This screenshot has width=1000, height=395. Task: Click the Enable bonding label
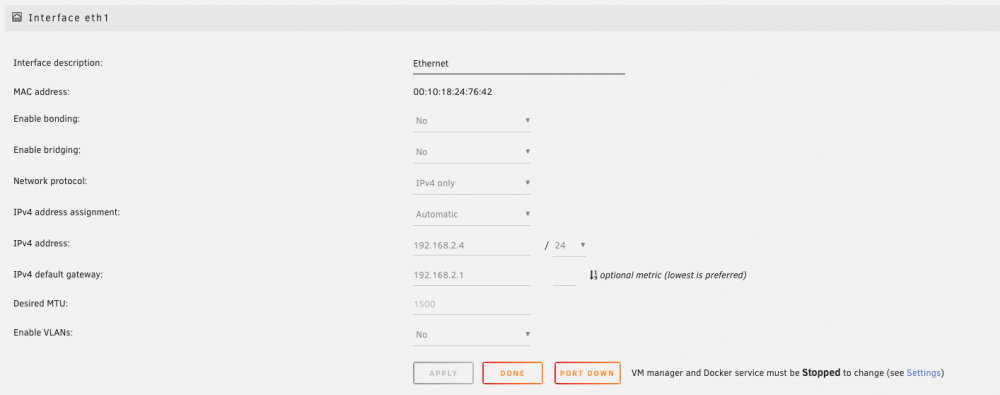pyautogui.click(x=47, y=119)
